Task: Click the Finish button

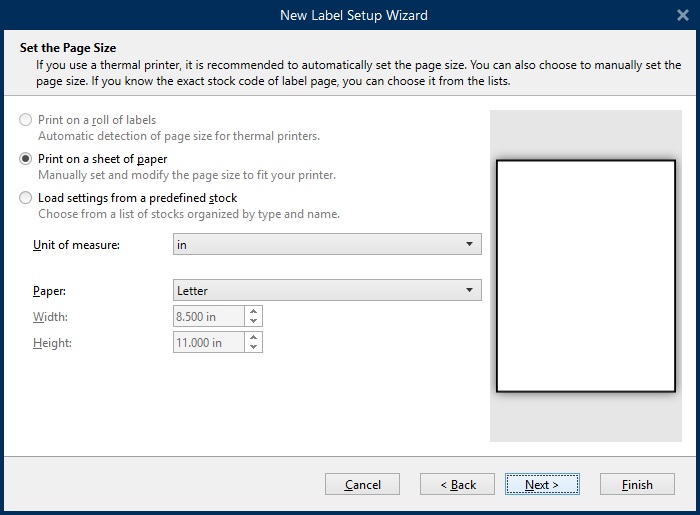Action: click(637, 484)
